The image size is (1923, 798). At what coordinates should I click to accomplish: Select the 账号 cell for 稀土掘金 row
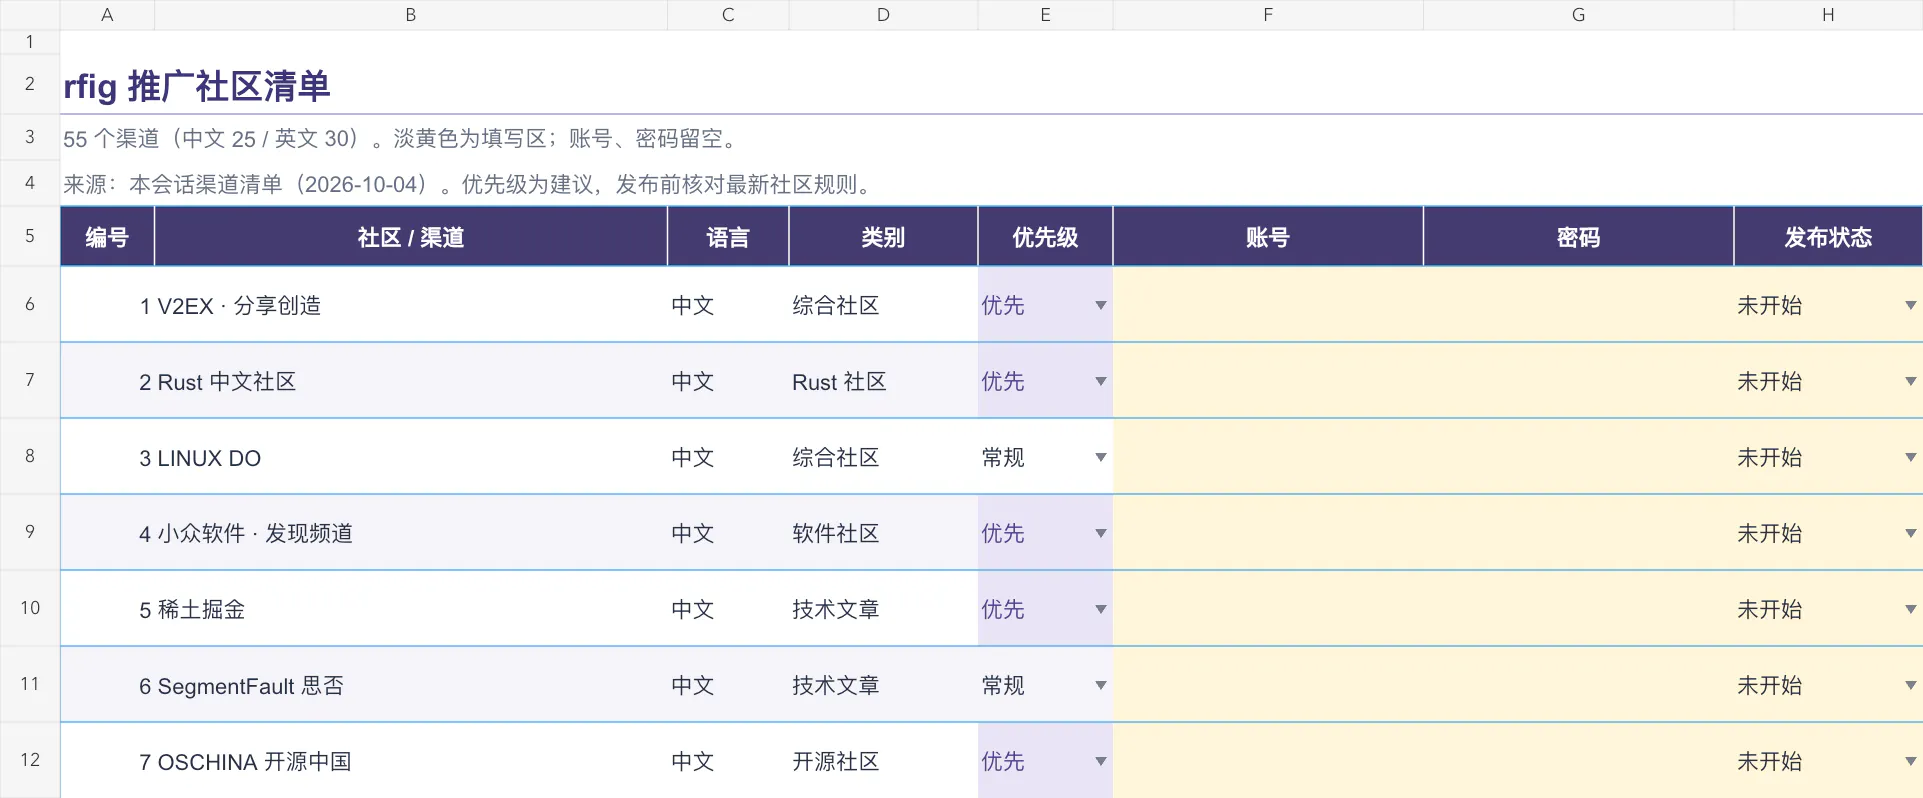(1268, 609)
